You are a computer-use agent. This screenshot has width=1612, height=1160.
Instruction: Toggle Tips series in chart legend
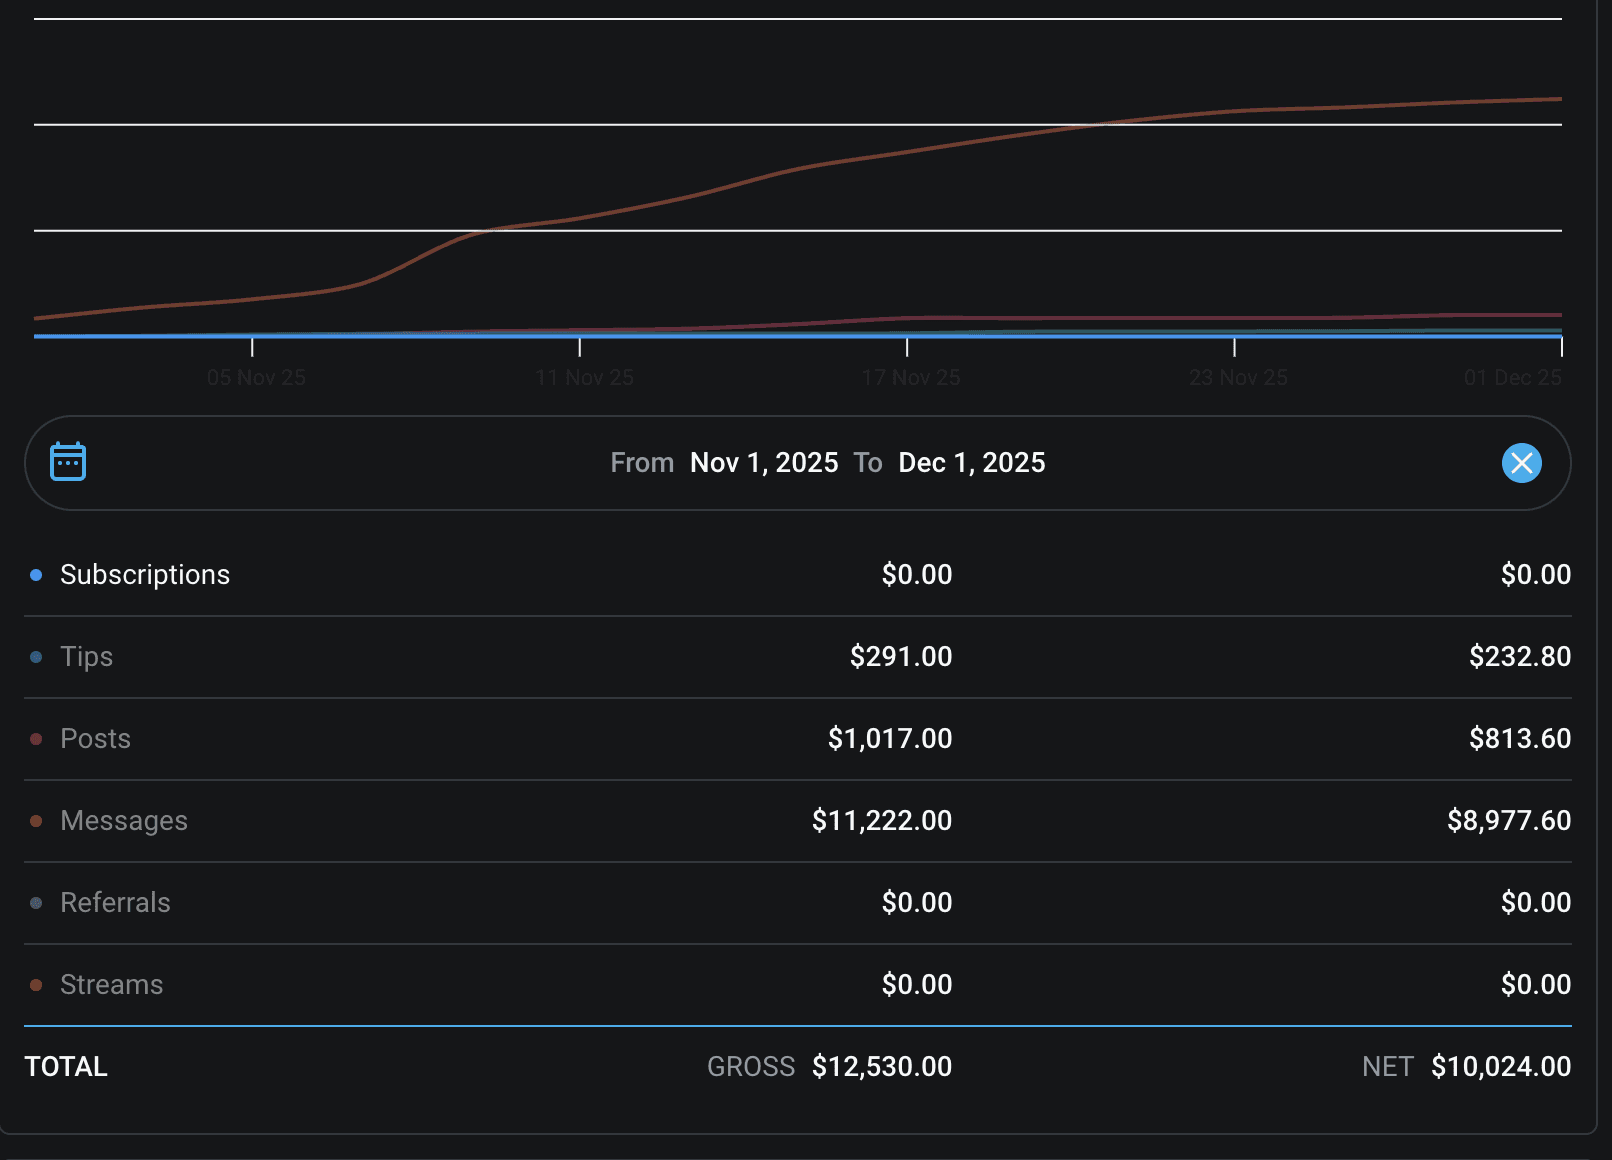click(x=86, y=657)
